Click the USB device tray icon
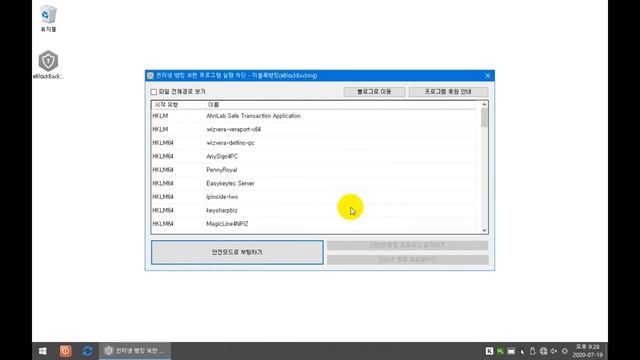 tap(532, 351)
